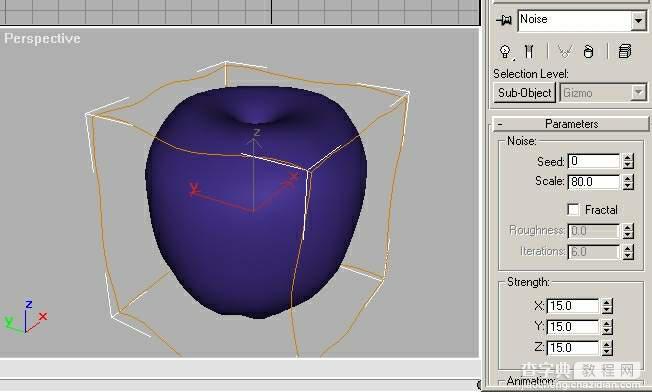Collapse the Parameters rollout

tap(571, 124)
